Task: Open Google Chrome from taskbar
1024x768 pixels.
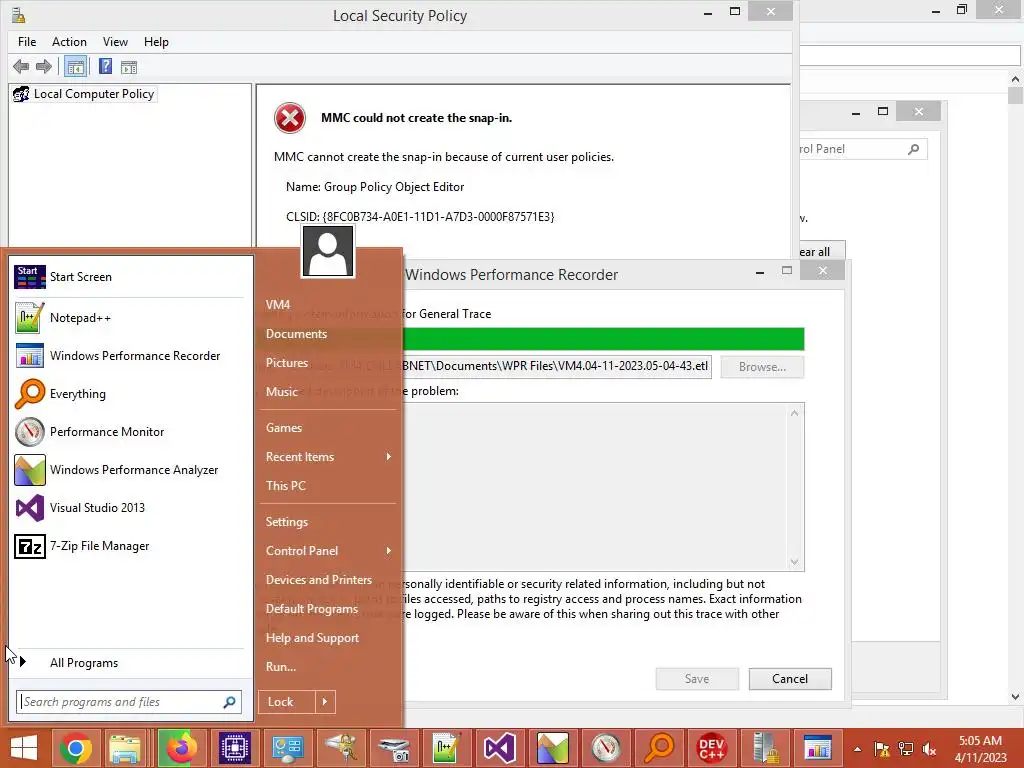Action: [76, 748]
